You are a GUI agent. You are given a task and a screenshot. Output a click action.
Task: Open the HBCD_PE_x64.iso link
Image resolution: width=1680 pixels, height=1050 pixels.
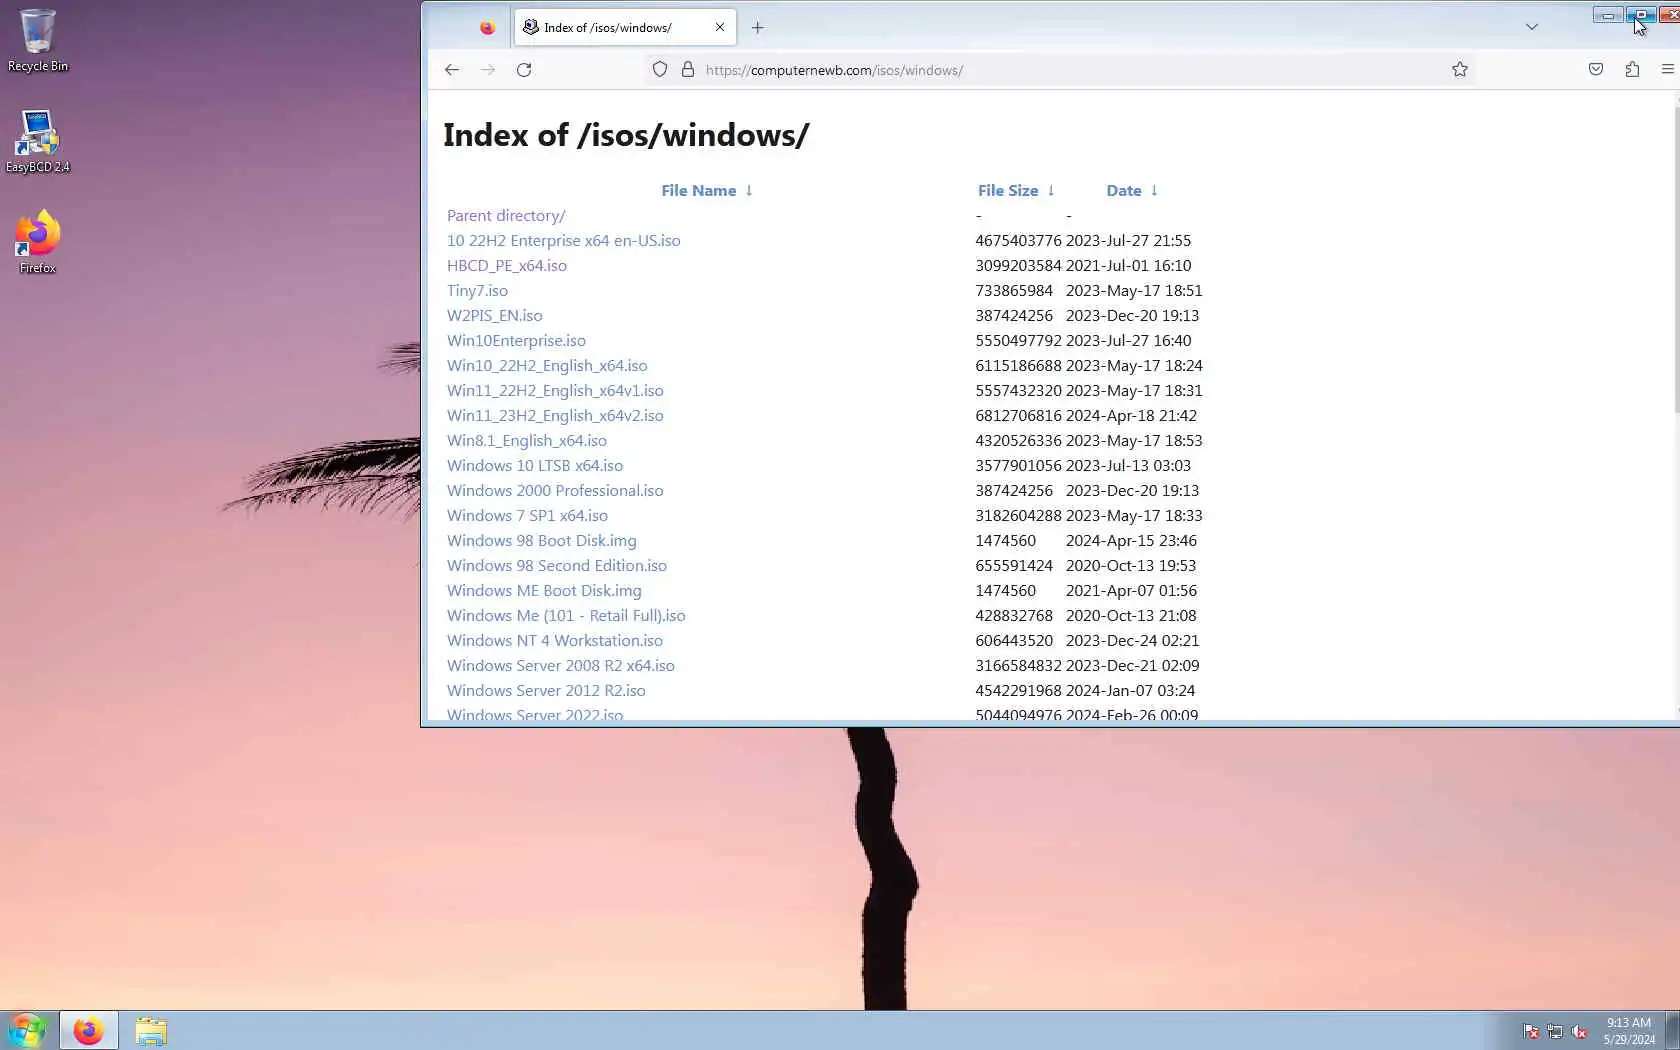[x=507, y=266]
